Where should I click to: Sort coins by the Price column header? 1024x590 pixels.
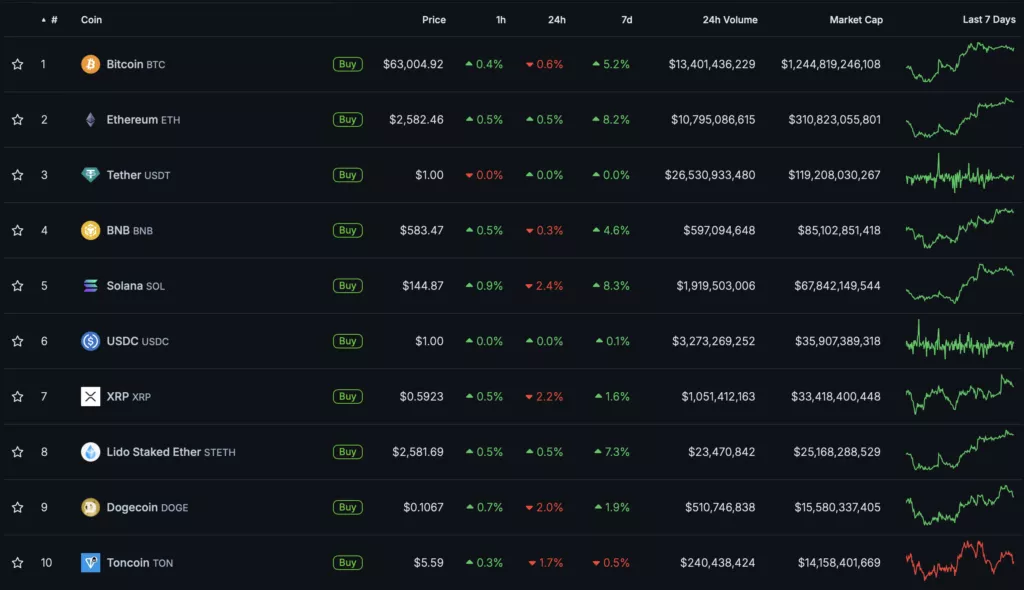click(x=433, y=20)
